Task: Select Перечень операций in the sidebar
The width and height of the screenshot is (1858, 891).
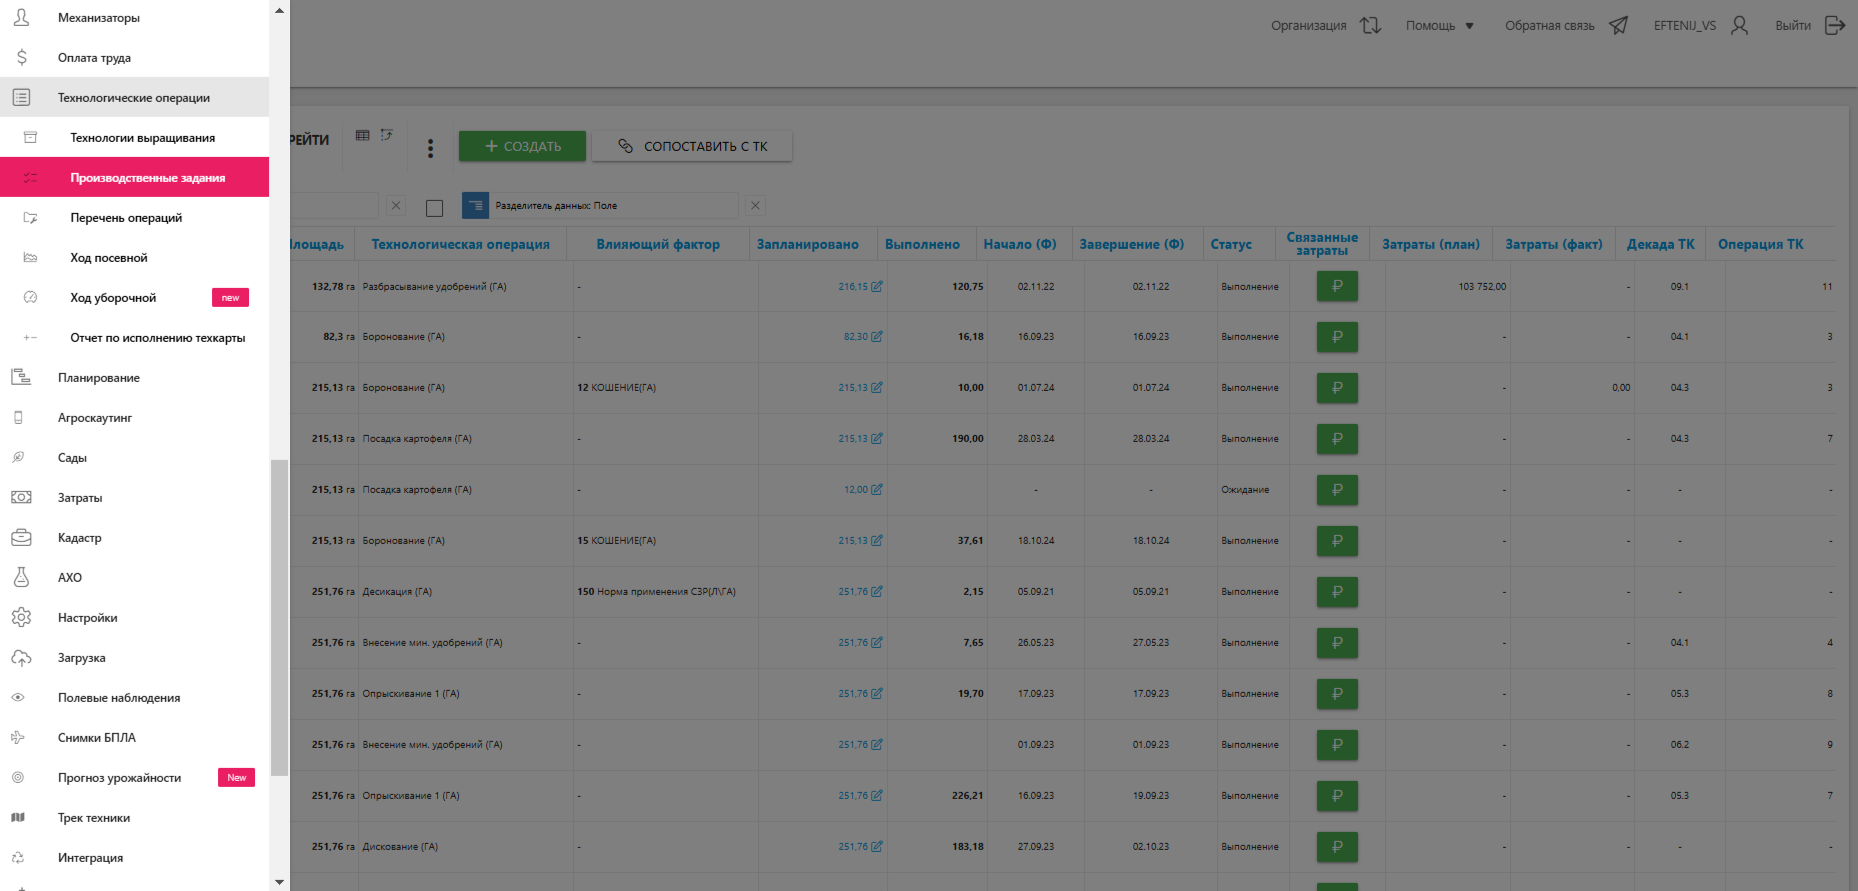Action: click(x=126, y=218)
